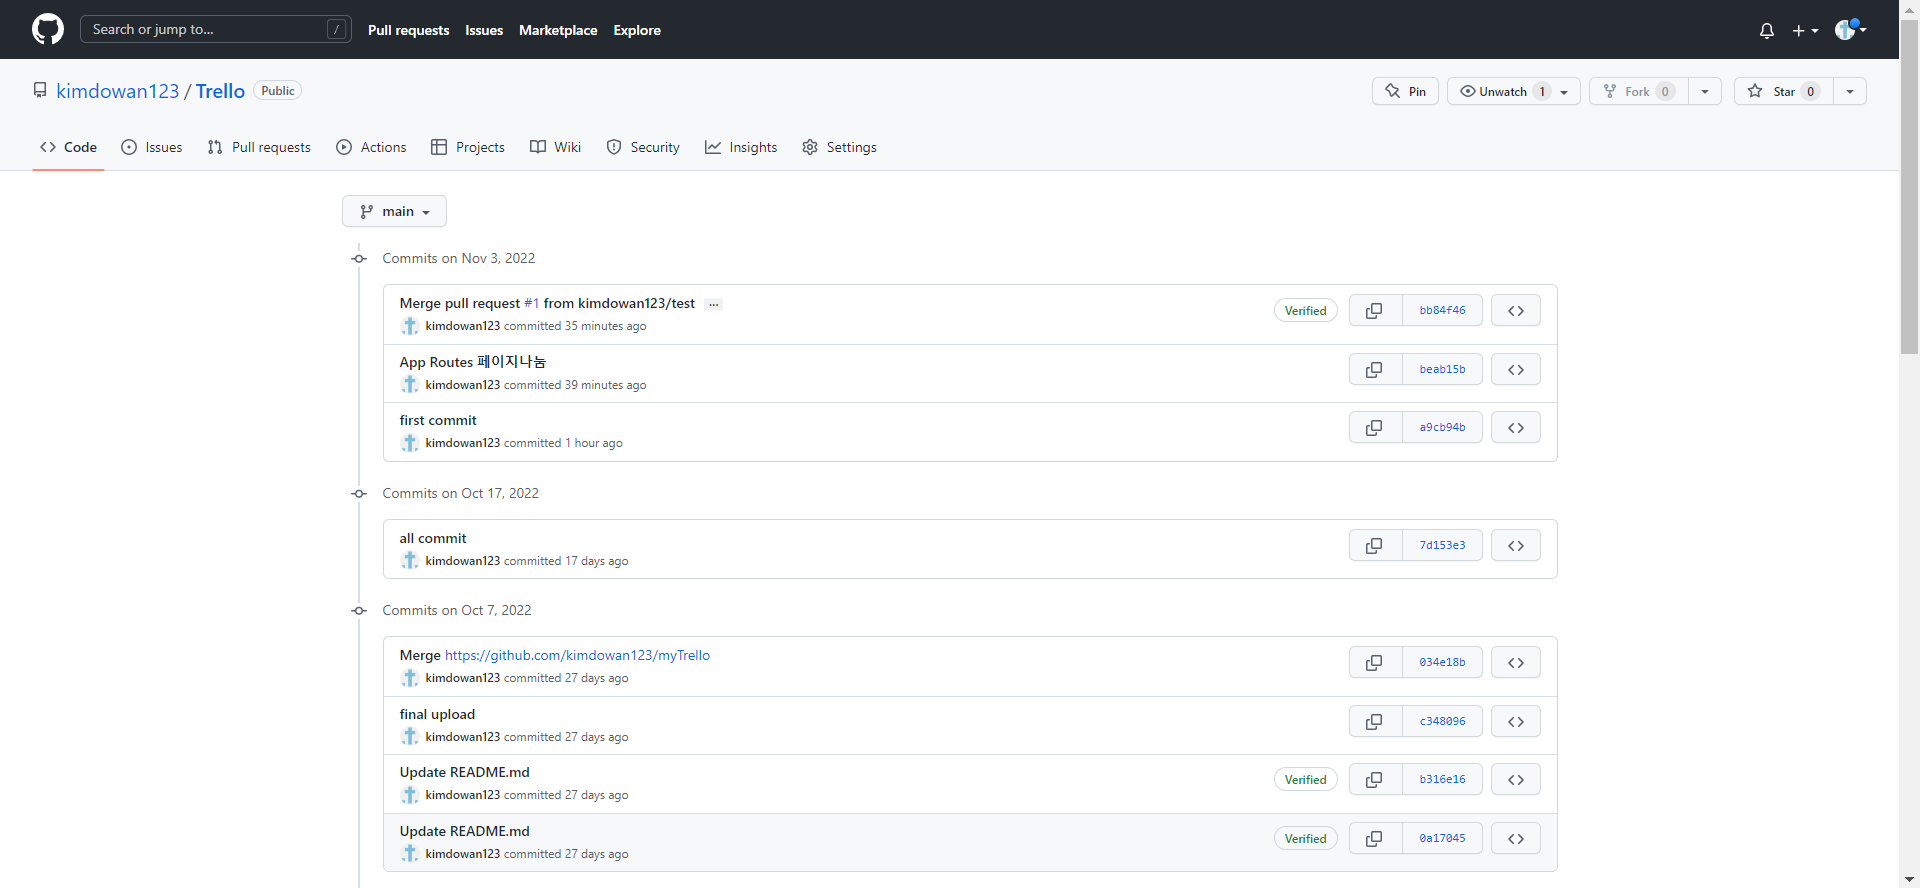Go to the Actions tab
Screen dimensions: 1920x888
coord(371,147)
